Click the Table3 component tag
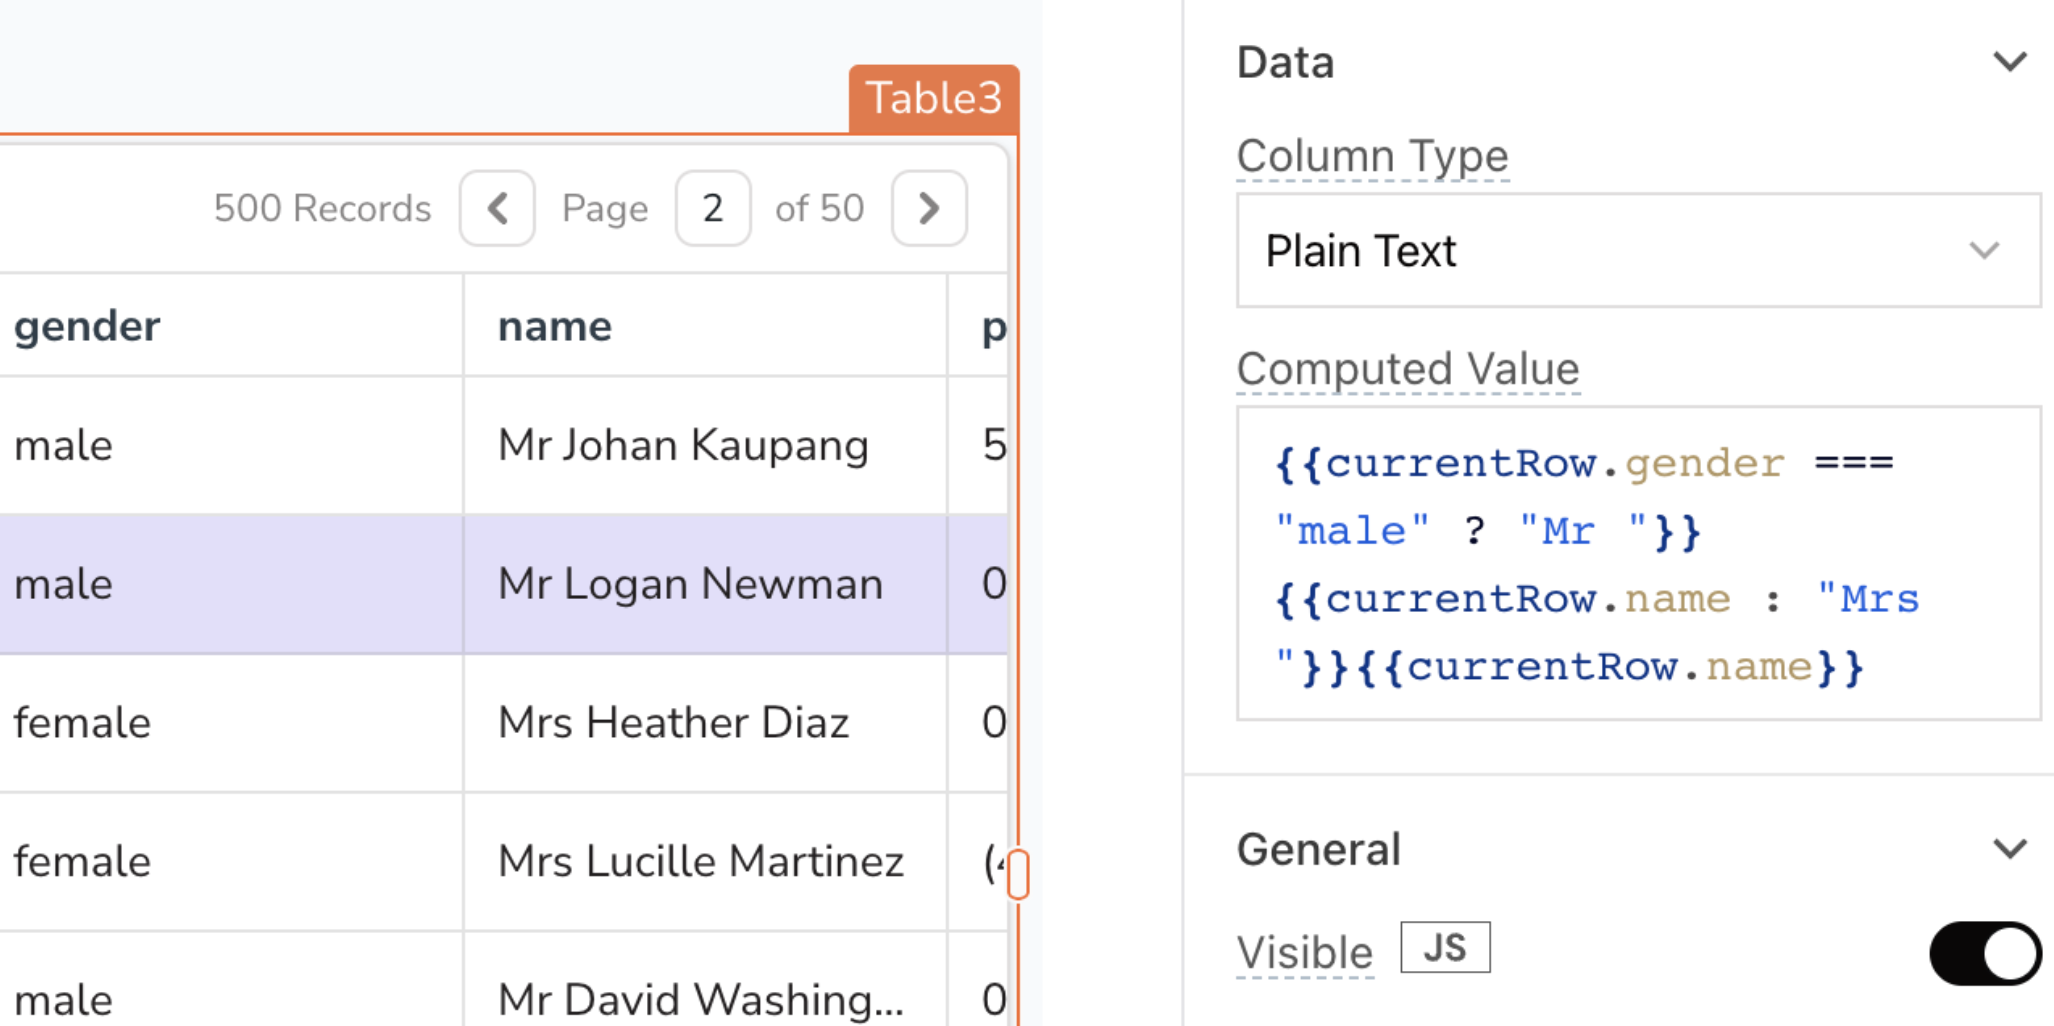The height and width of the screenshot is (1026, 2054). (932, 97)
